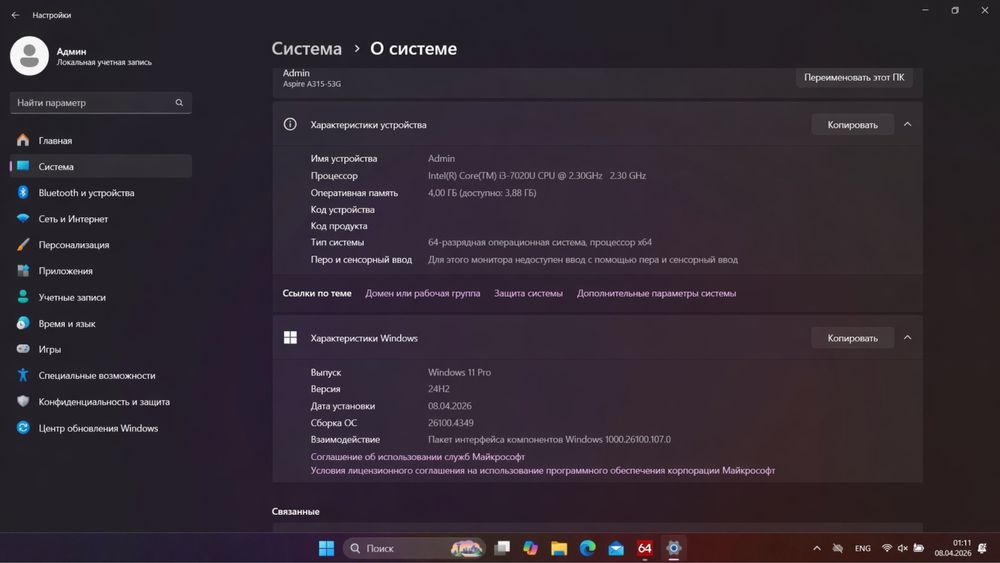Click the crossed-out cloud tray icon
The height and width of the screenshot is (563, 1000).
pos(838,548)
